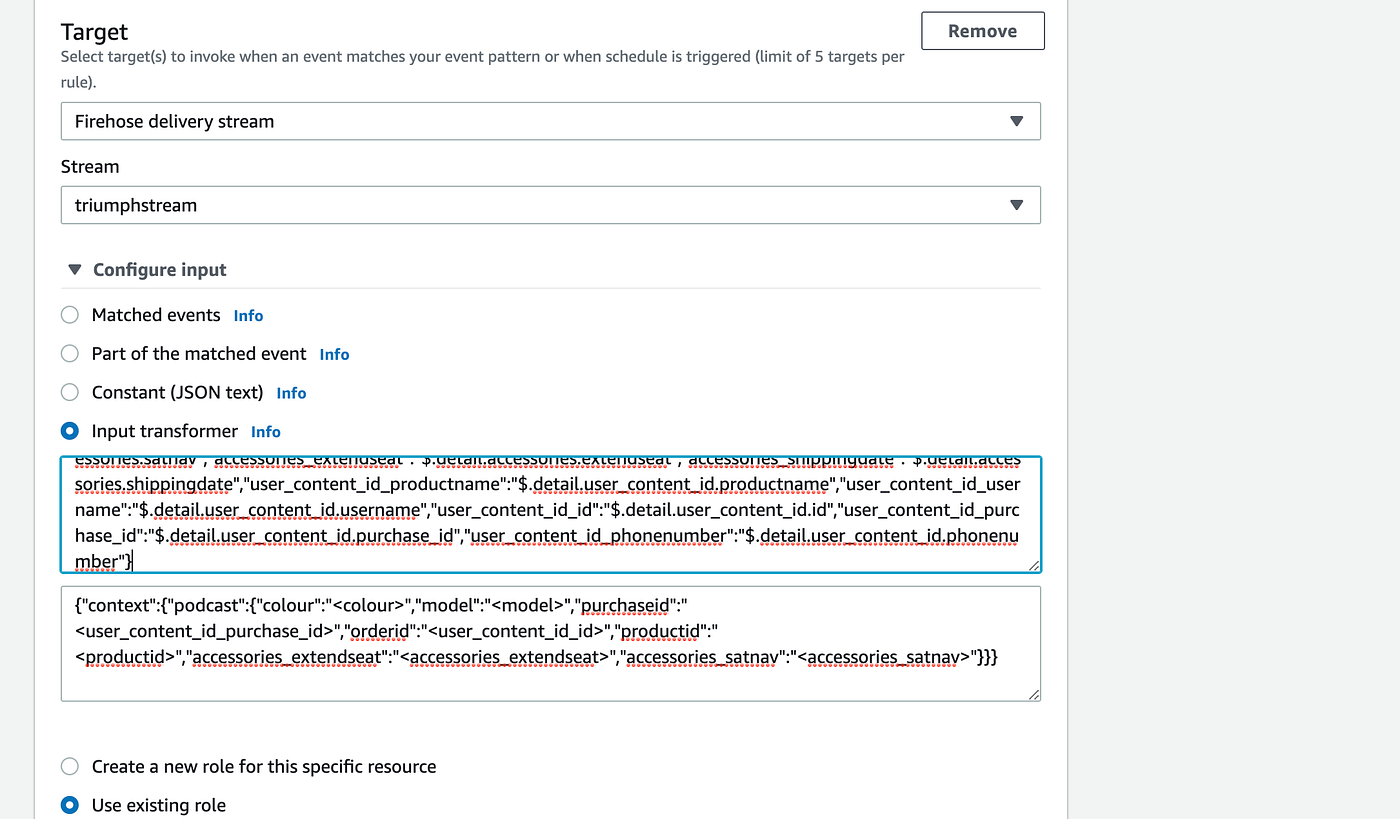Open Info link next to Matched events
Image resolution: width=1400 pixels, height=819 pixels.
248,314
